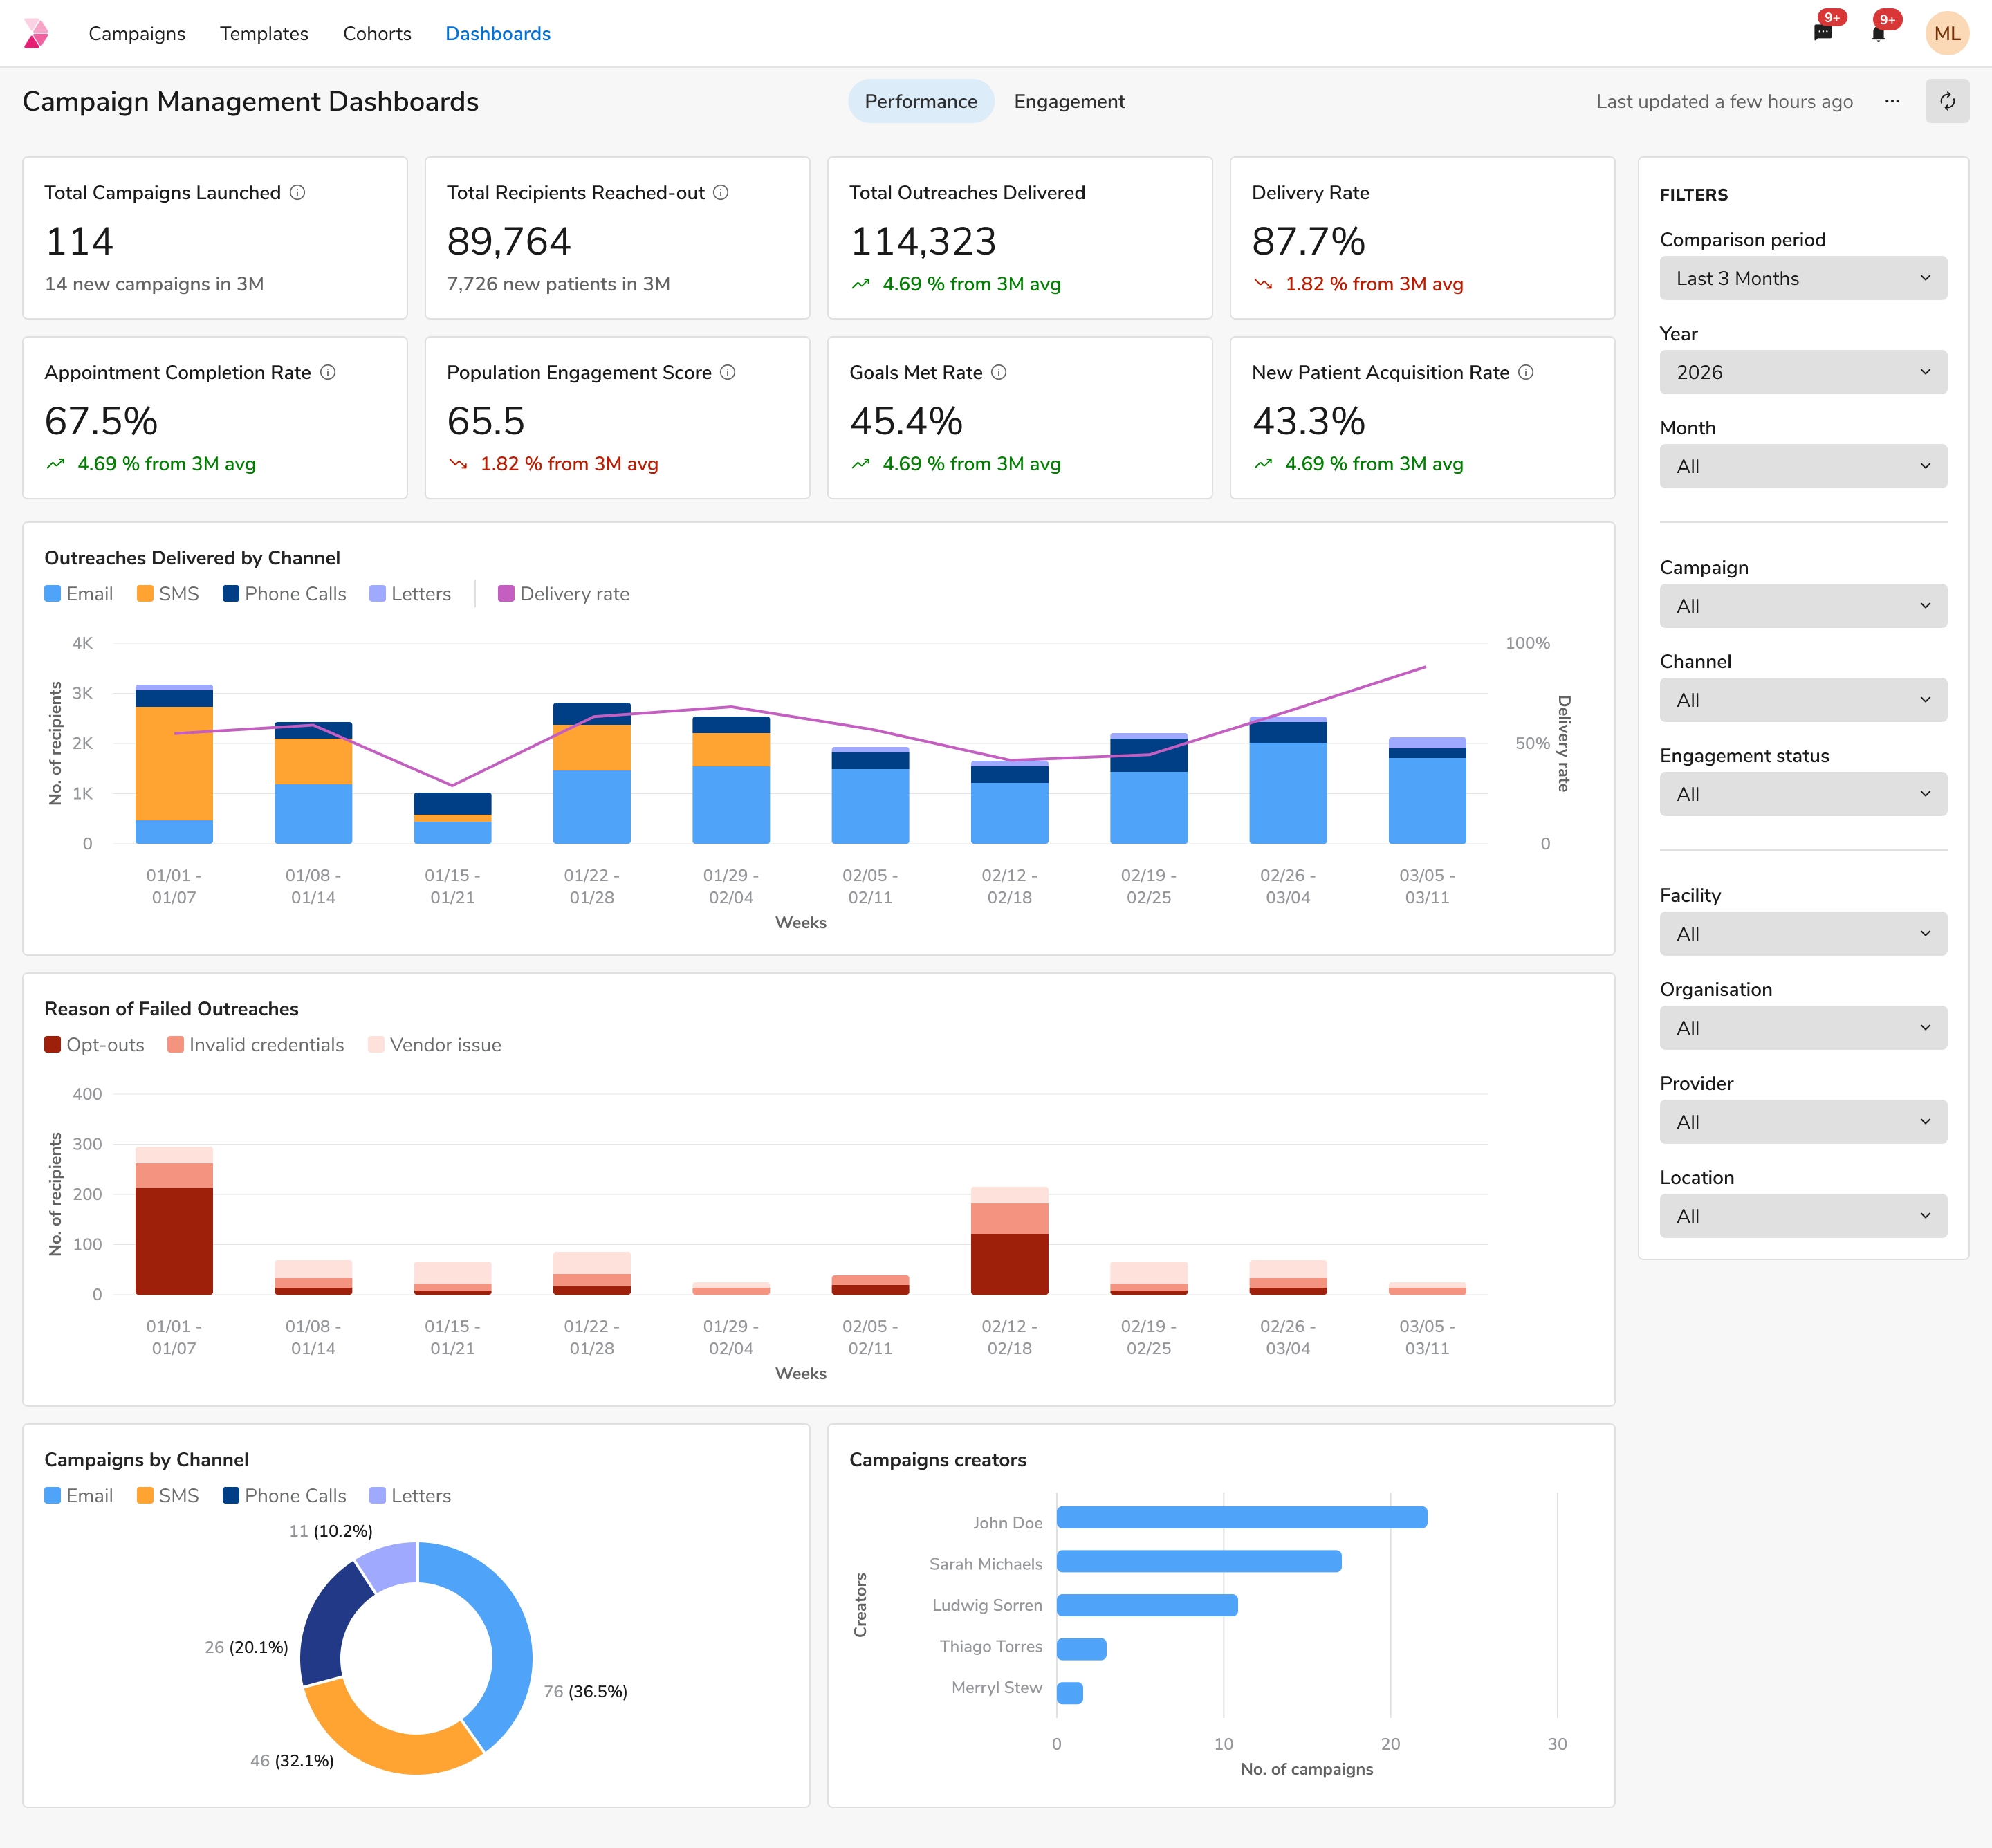Click '114,323' Total Outreaches Delivered value

point(923,241)
